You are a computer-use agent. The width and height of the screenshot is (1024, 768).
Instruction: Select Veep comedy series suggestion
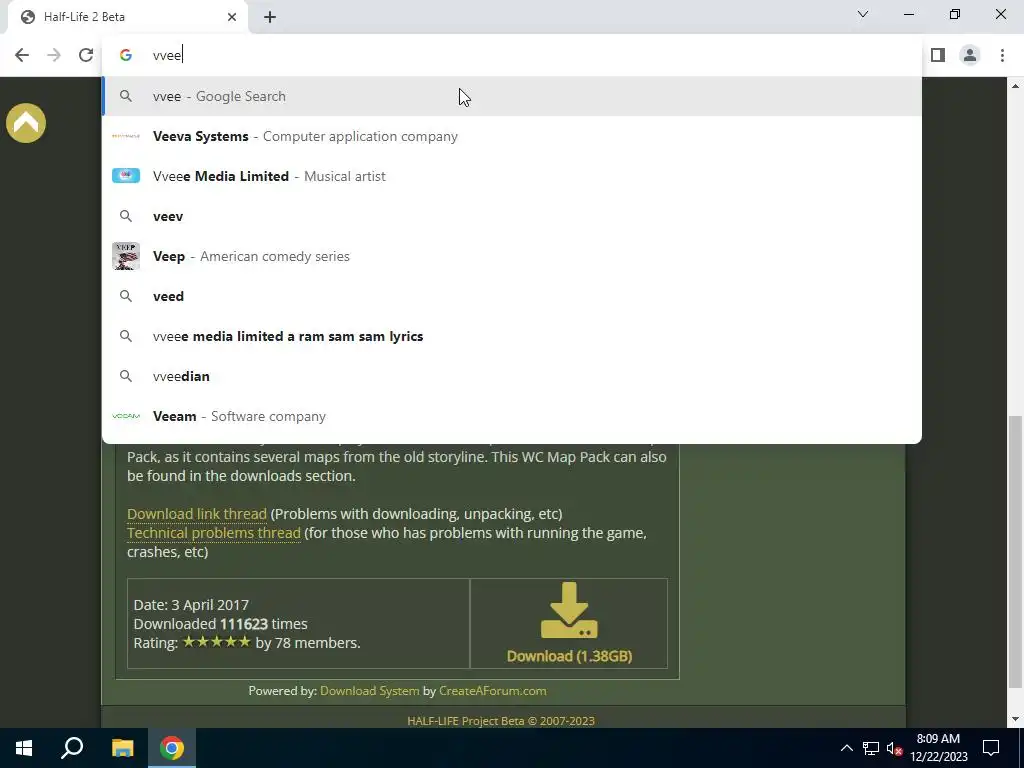[x=512, y=256]
